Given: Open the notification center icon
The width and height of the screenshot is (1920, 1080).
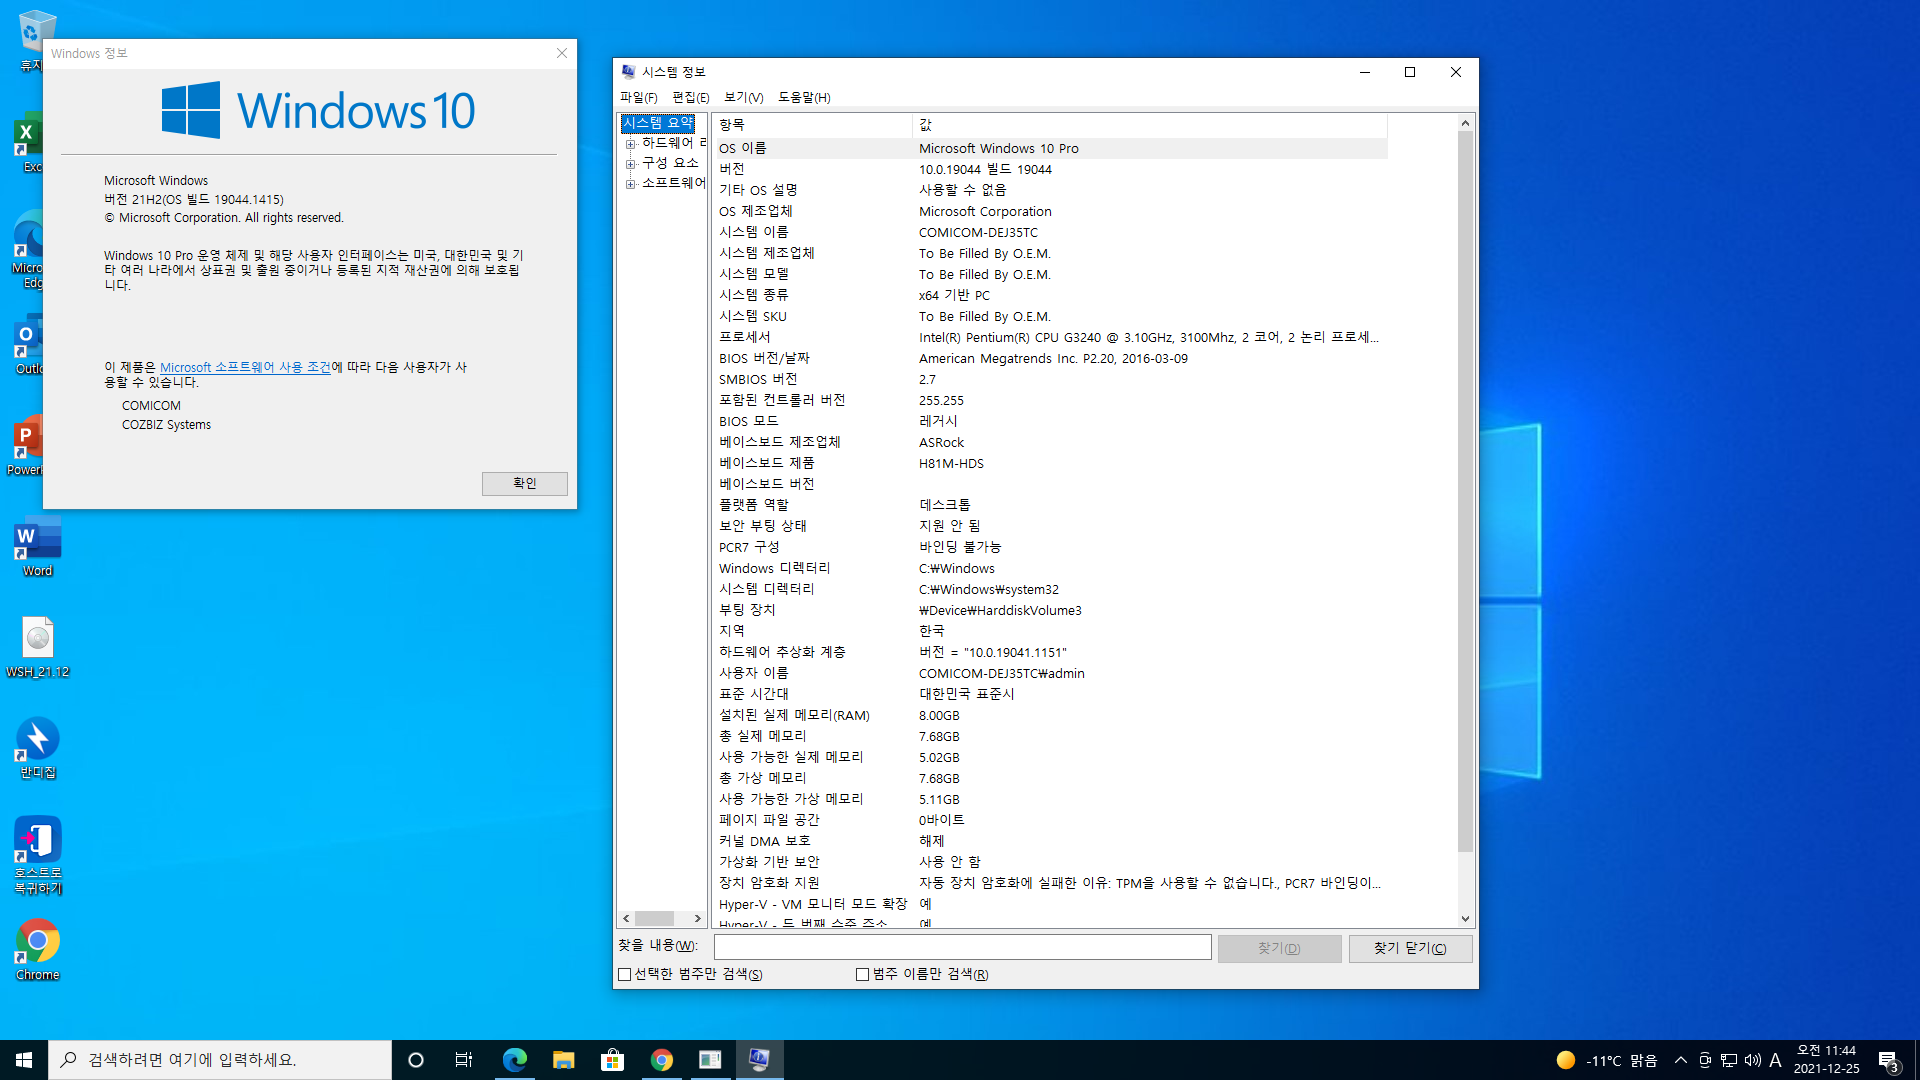Looking at the screenshot, I should pos(1888,1060).
